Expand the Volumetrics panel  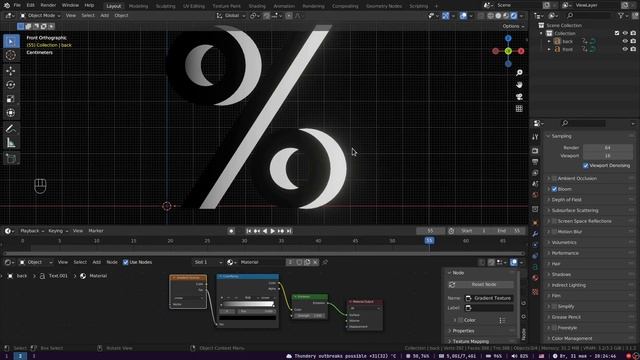(564, 242)
